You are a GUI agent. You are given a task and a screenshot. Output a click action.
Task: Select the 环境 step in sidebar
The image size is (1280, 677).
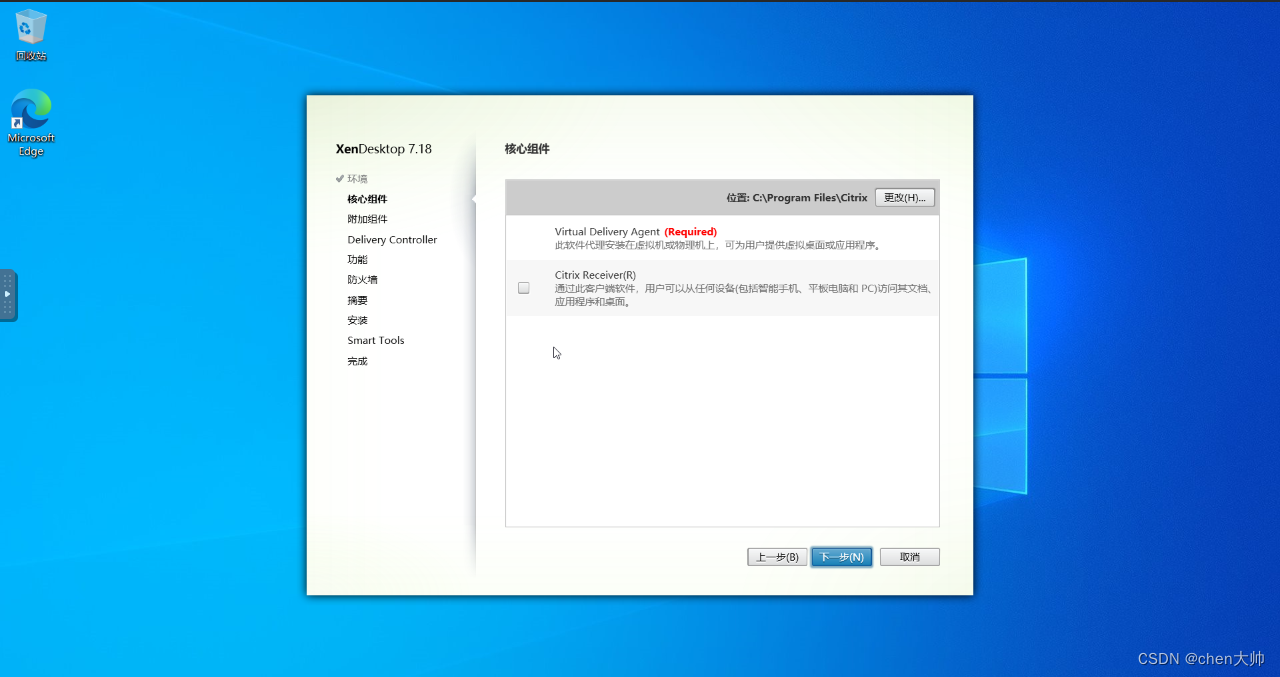pyautogui.click(x=357, y=179)
